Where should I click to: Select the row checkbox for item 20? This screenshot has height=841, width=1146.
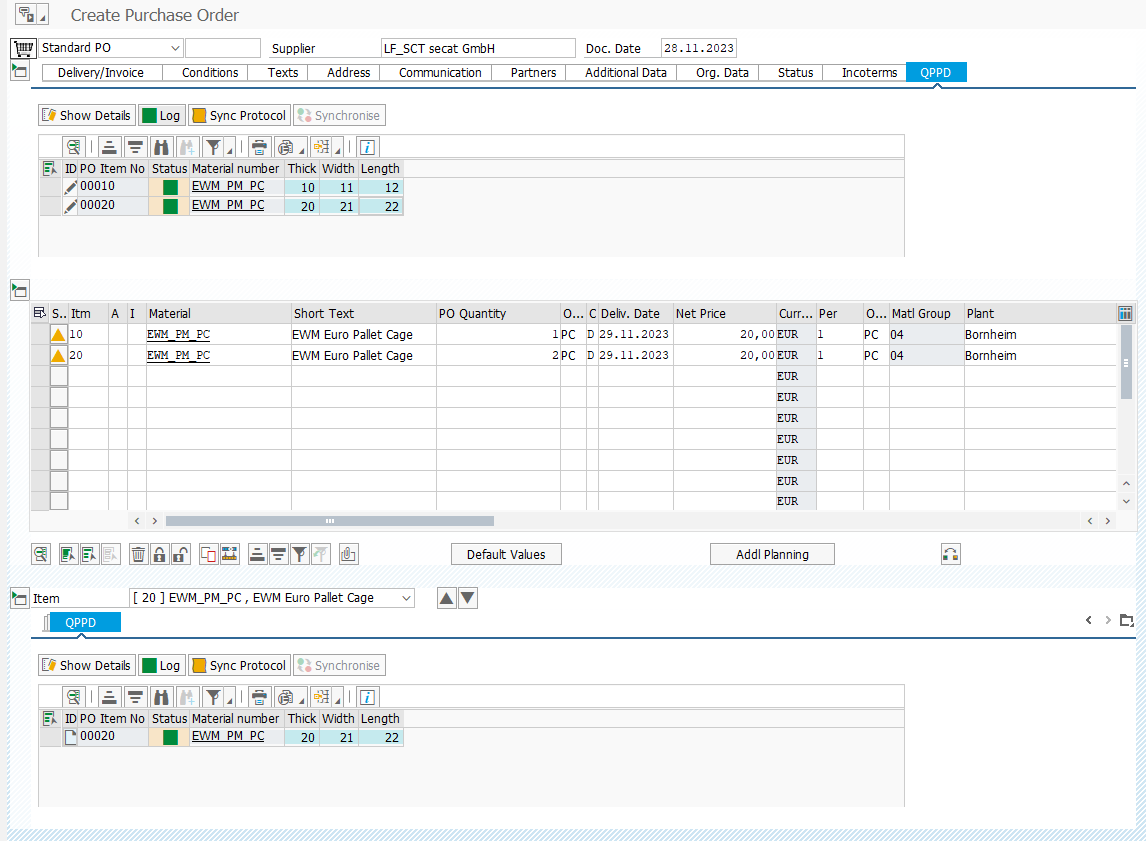(x=59, y=355)
